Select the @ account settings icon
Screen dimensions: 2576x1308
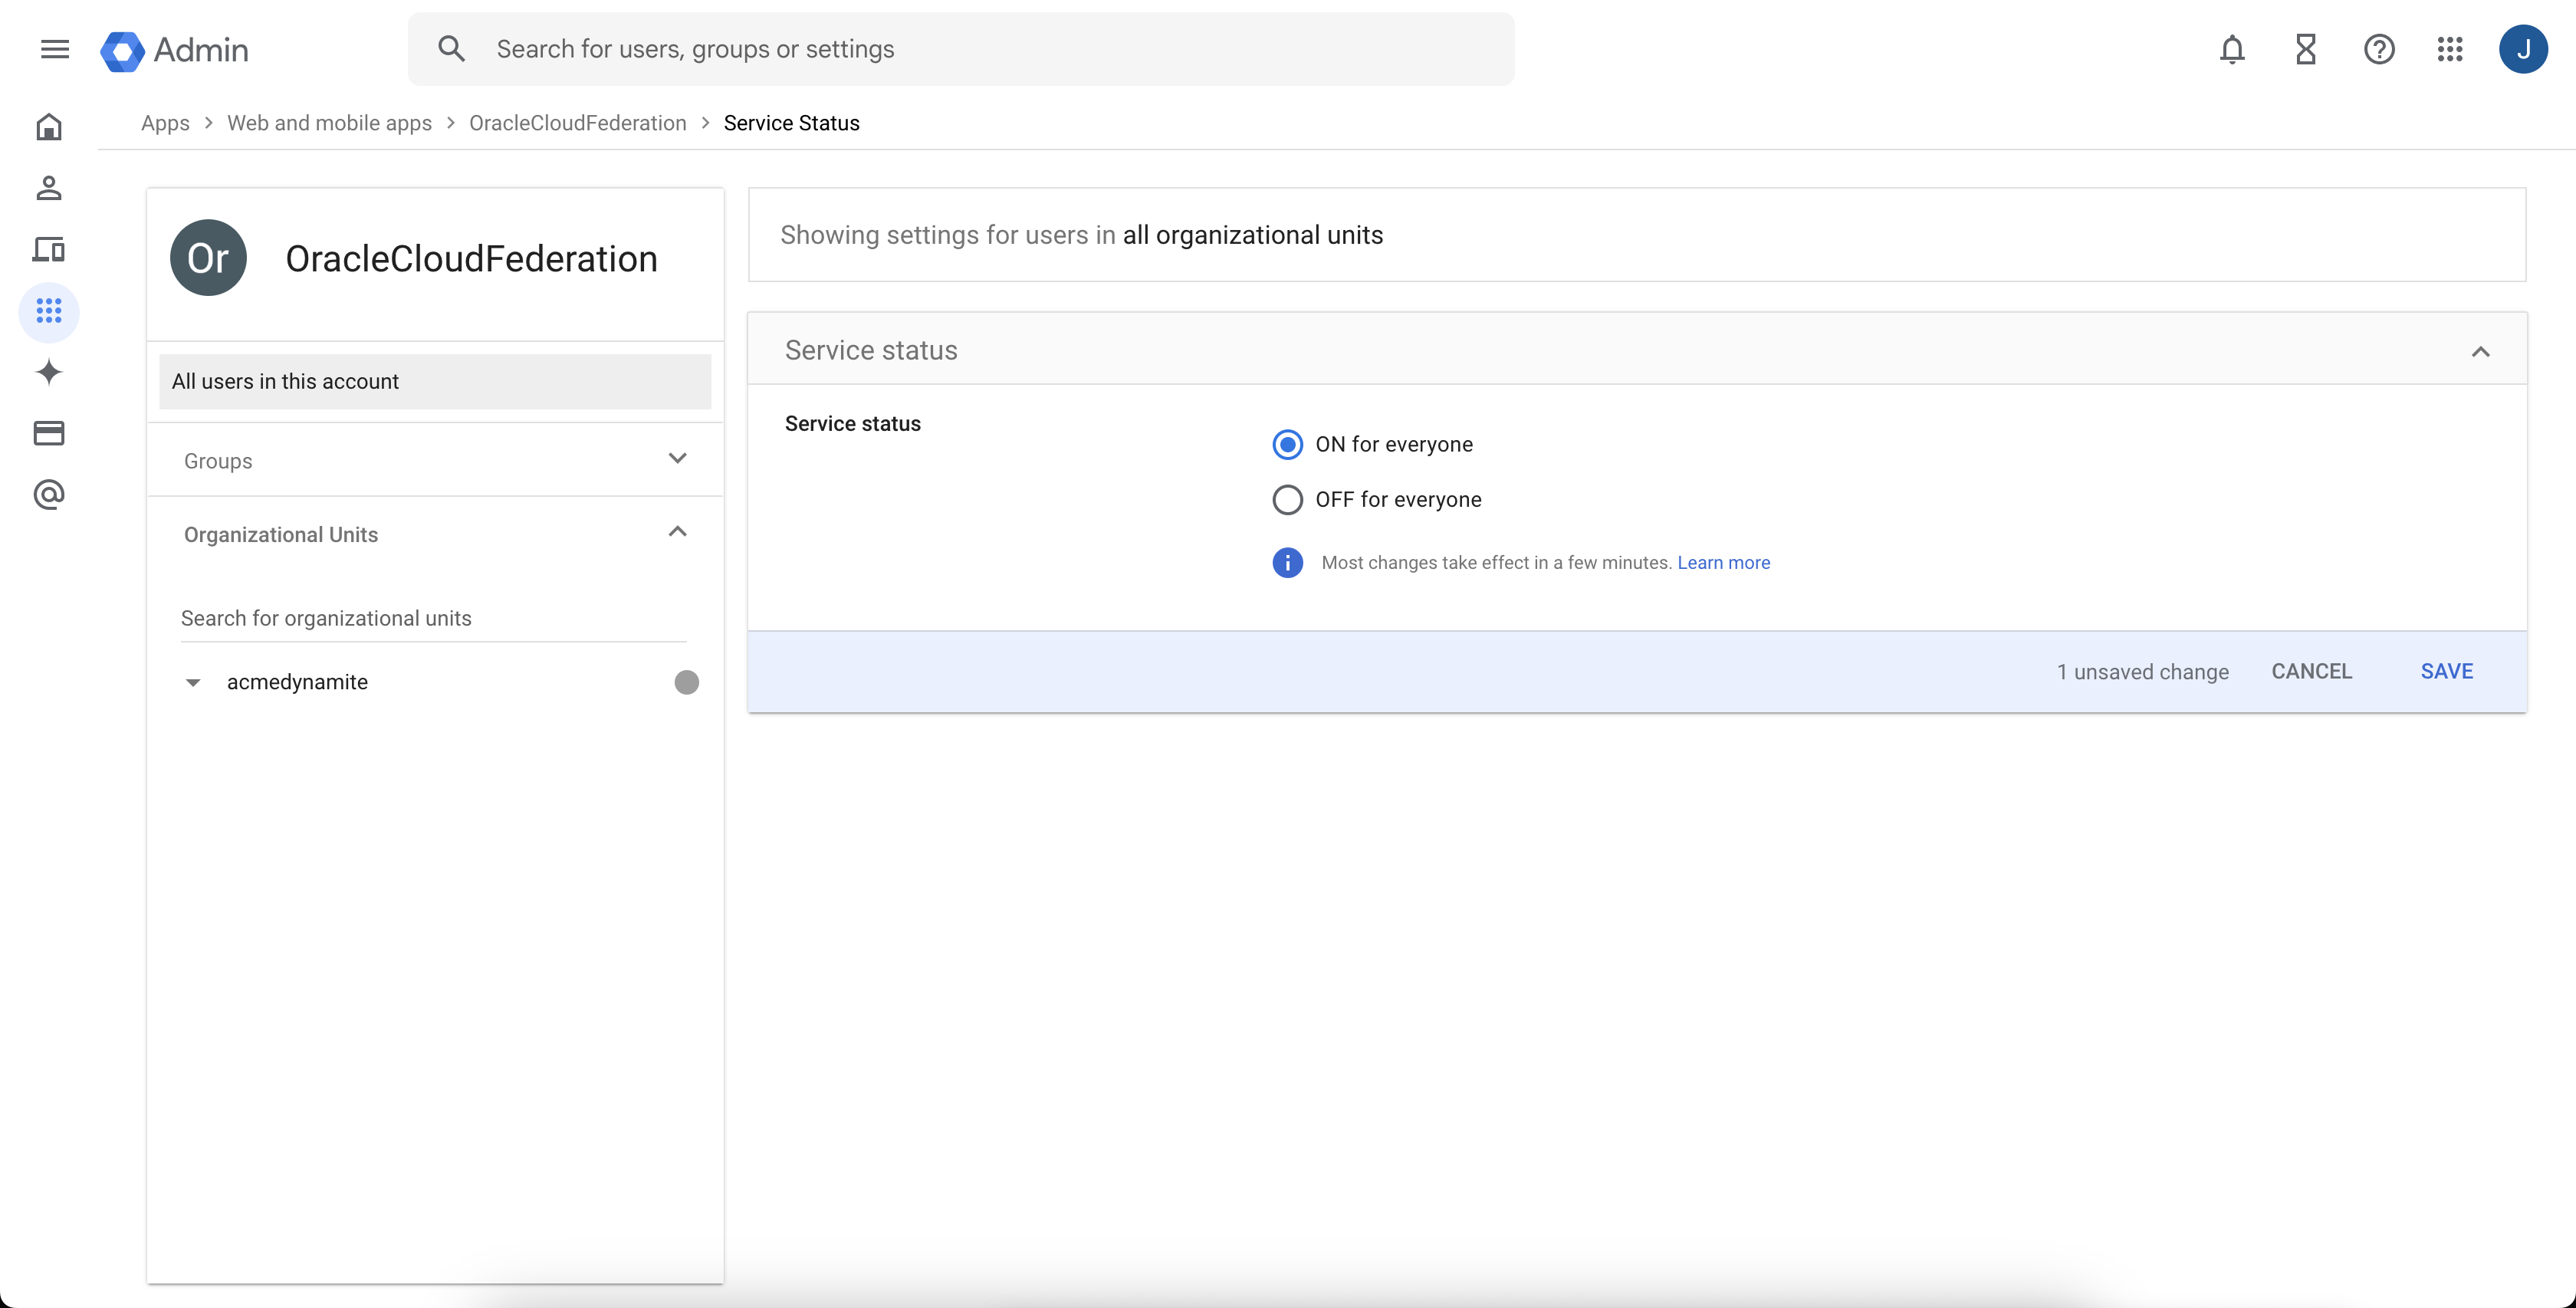pos(48,495)
